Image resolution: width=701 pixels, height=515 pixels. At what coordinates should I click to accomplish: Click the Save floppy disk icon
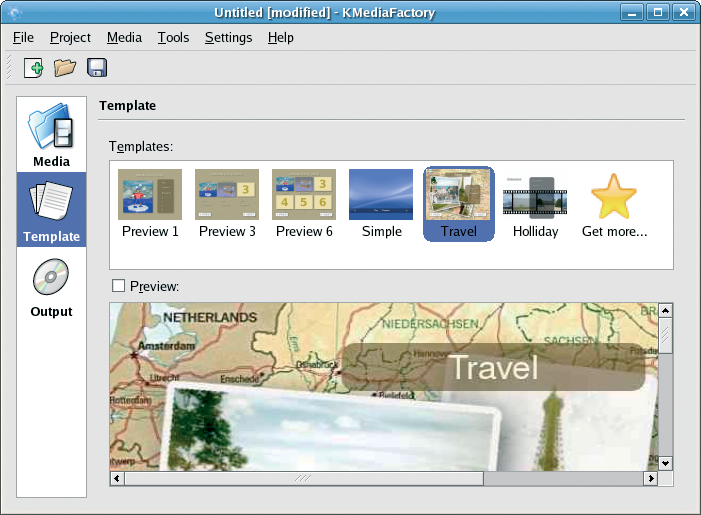point(97,68)
